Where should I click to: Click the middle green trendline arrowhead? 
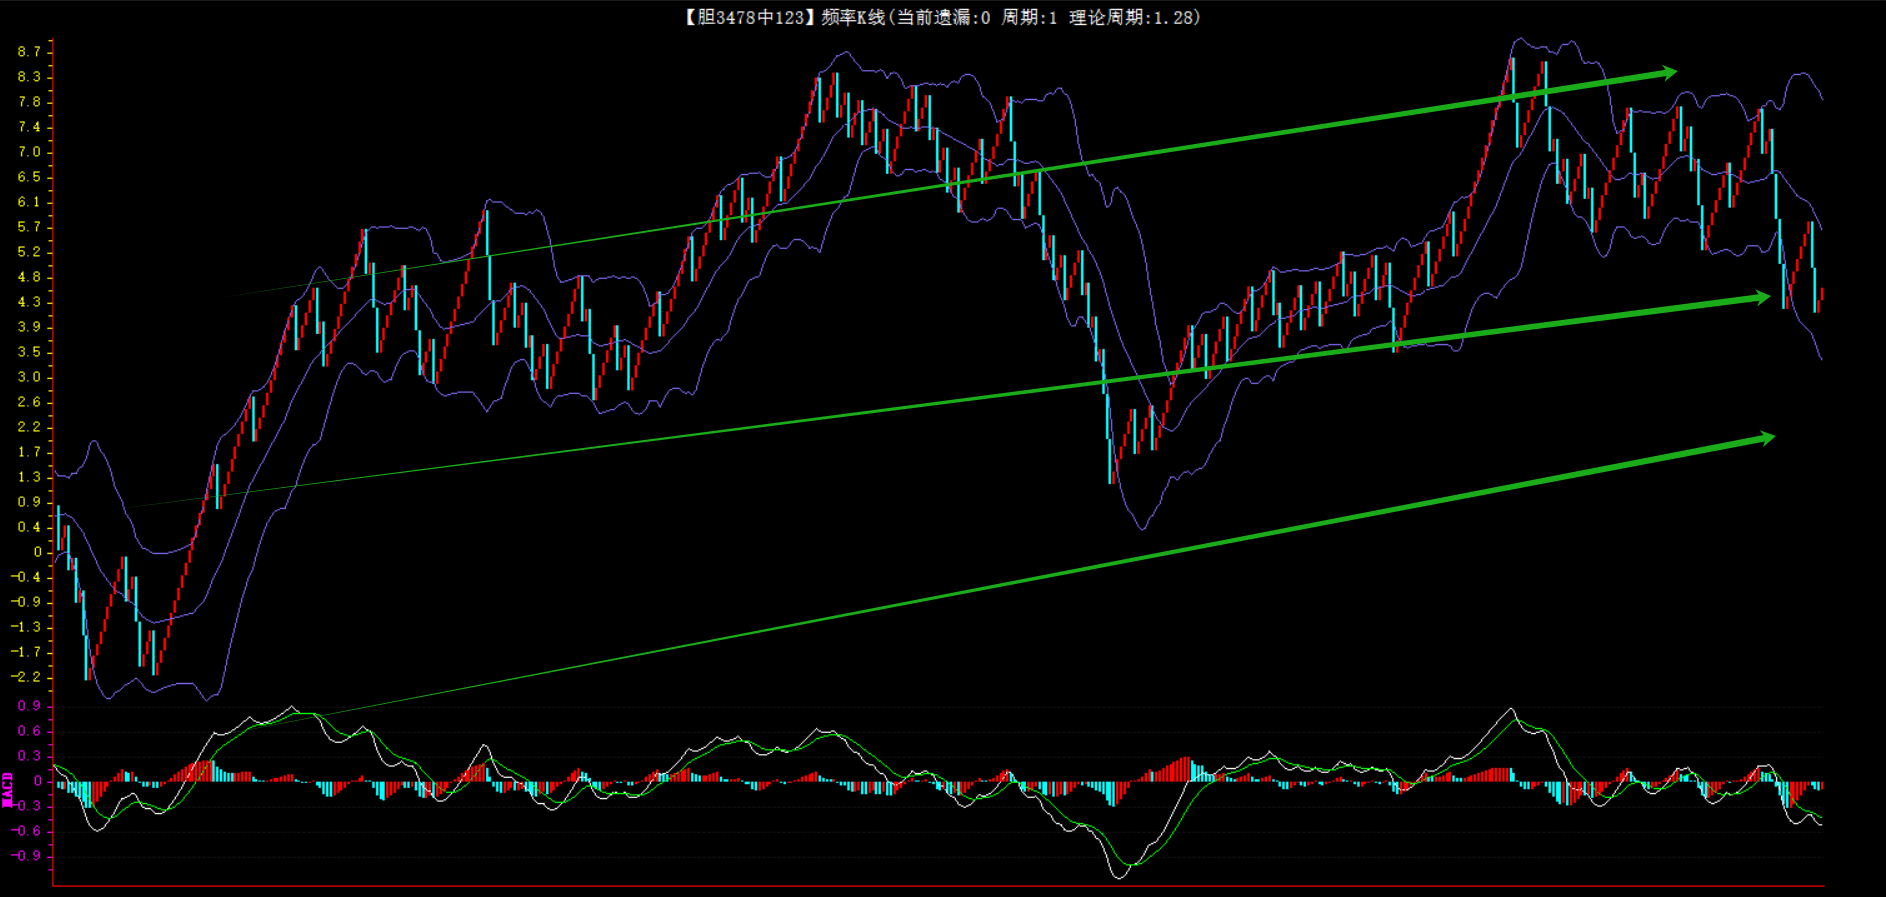[x=1760, y=297]
